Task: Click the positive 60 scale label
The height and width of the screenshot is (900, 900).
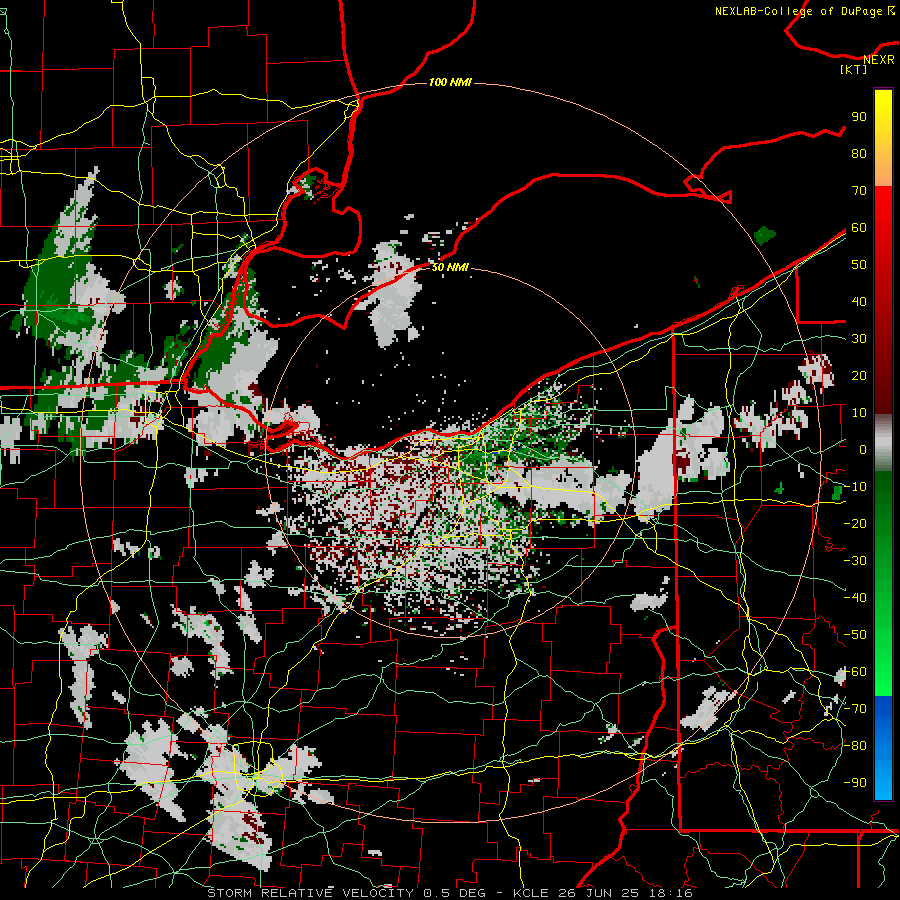Action: pyautogui.click(x=859, y=228)
